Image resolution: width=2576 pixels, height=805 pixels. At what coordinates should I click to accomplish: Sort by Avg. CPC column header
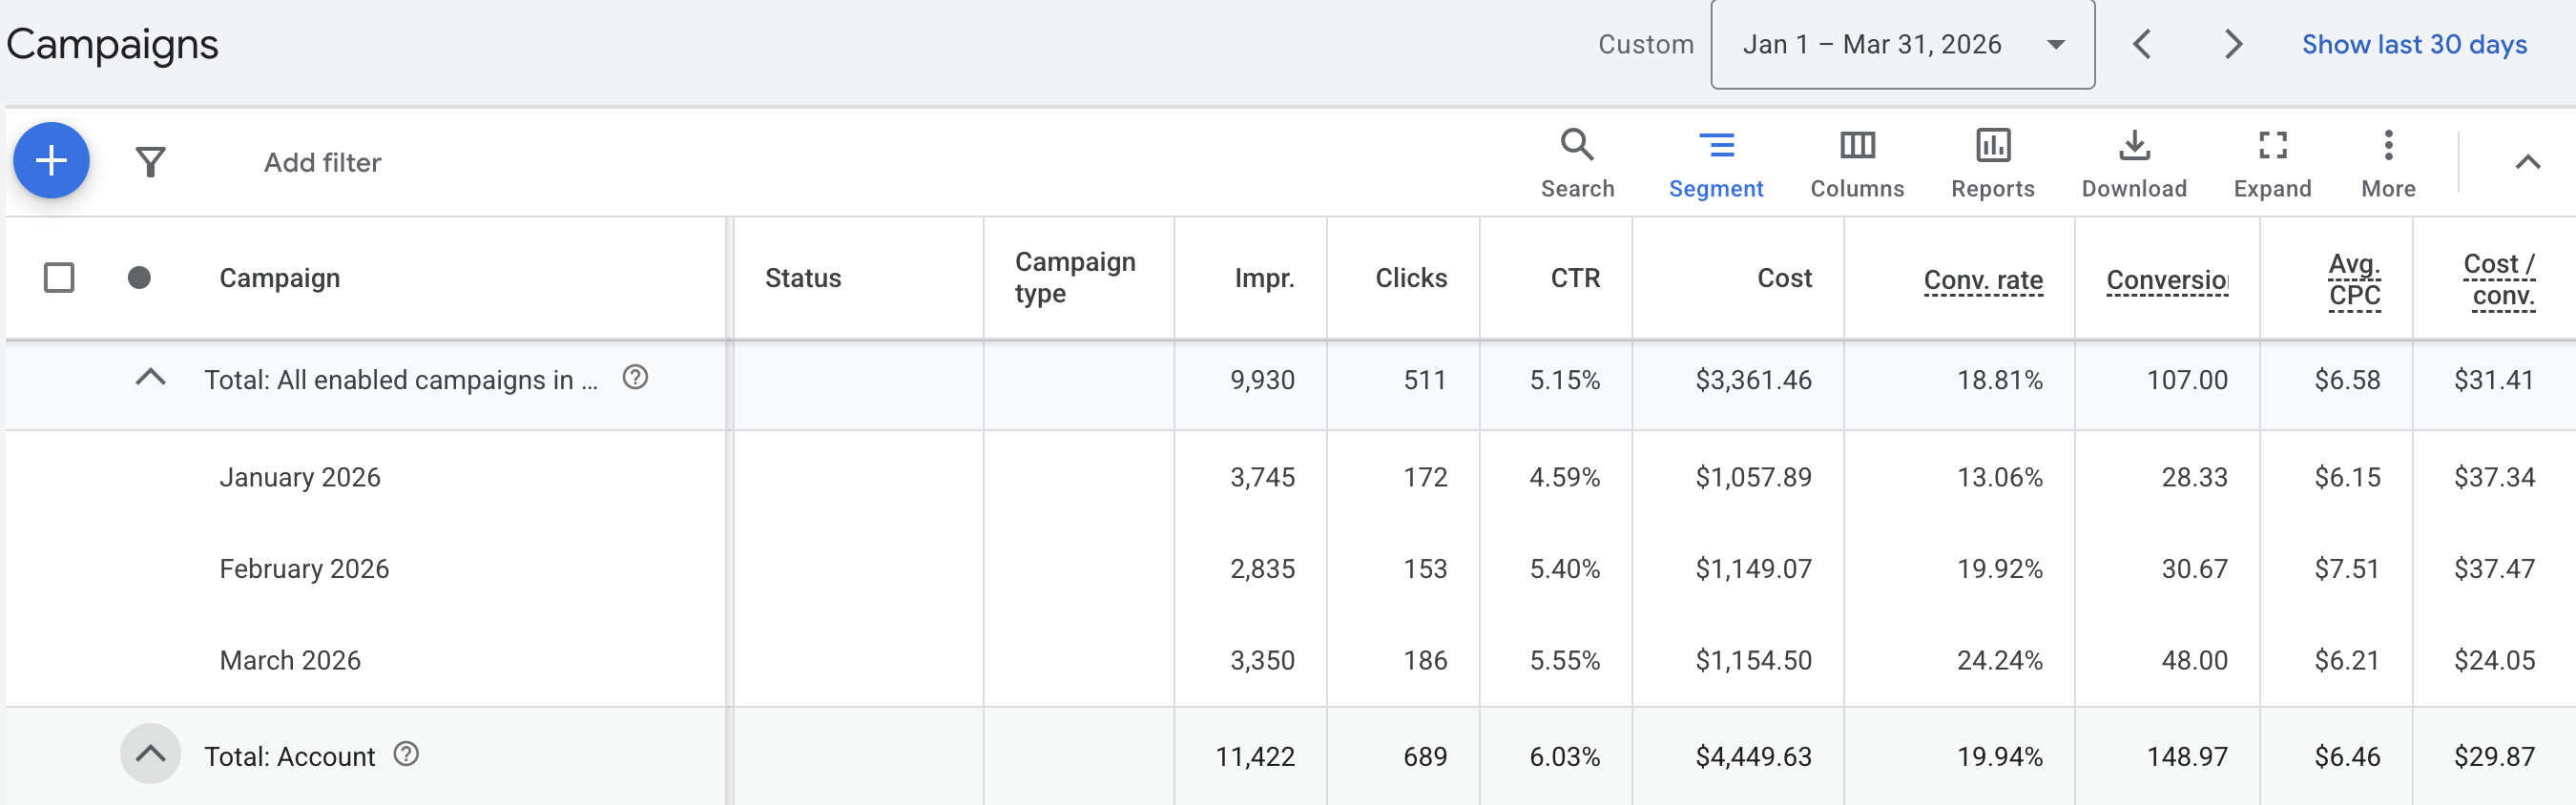[x=2354, y=279]
